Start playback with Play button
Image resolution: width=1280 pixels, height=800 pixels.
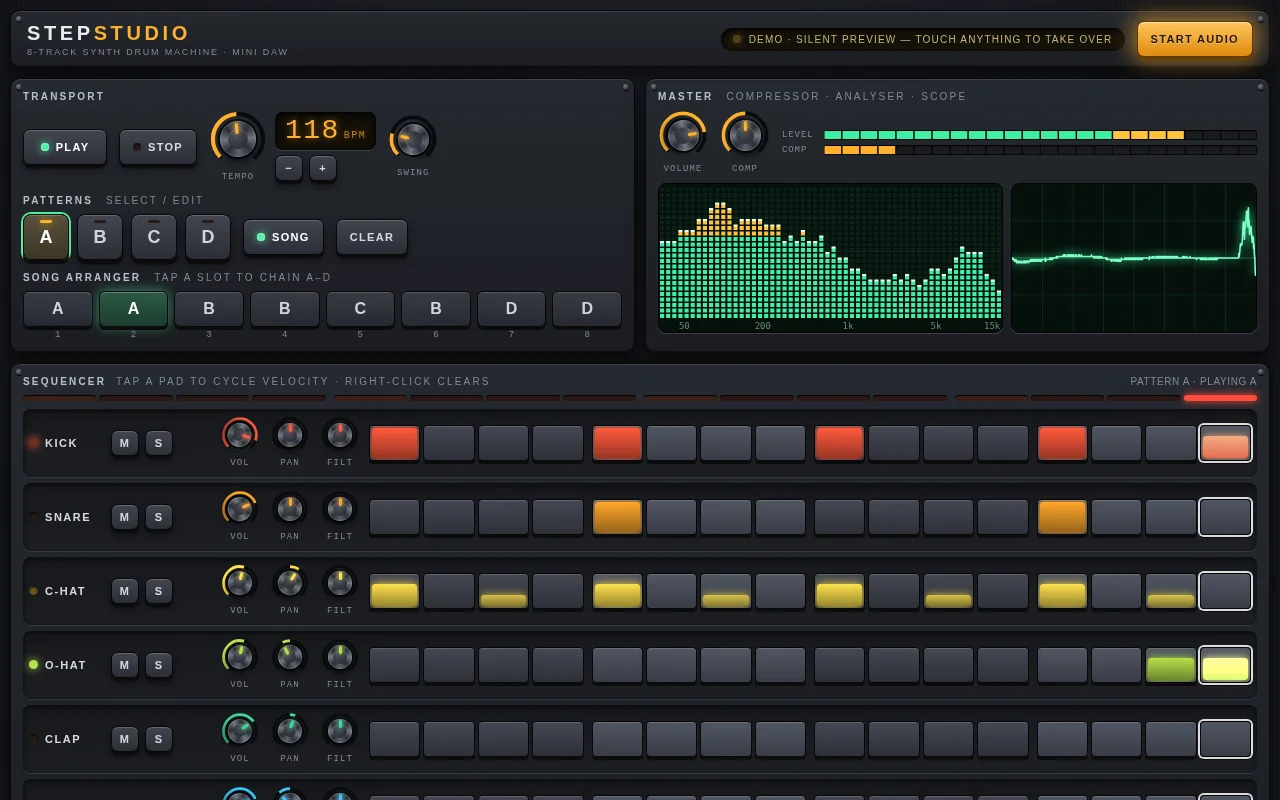pos(65,147)
